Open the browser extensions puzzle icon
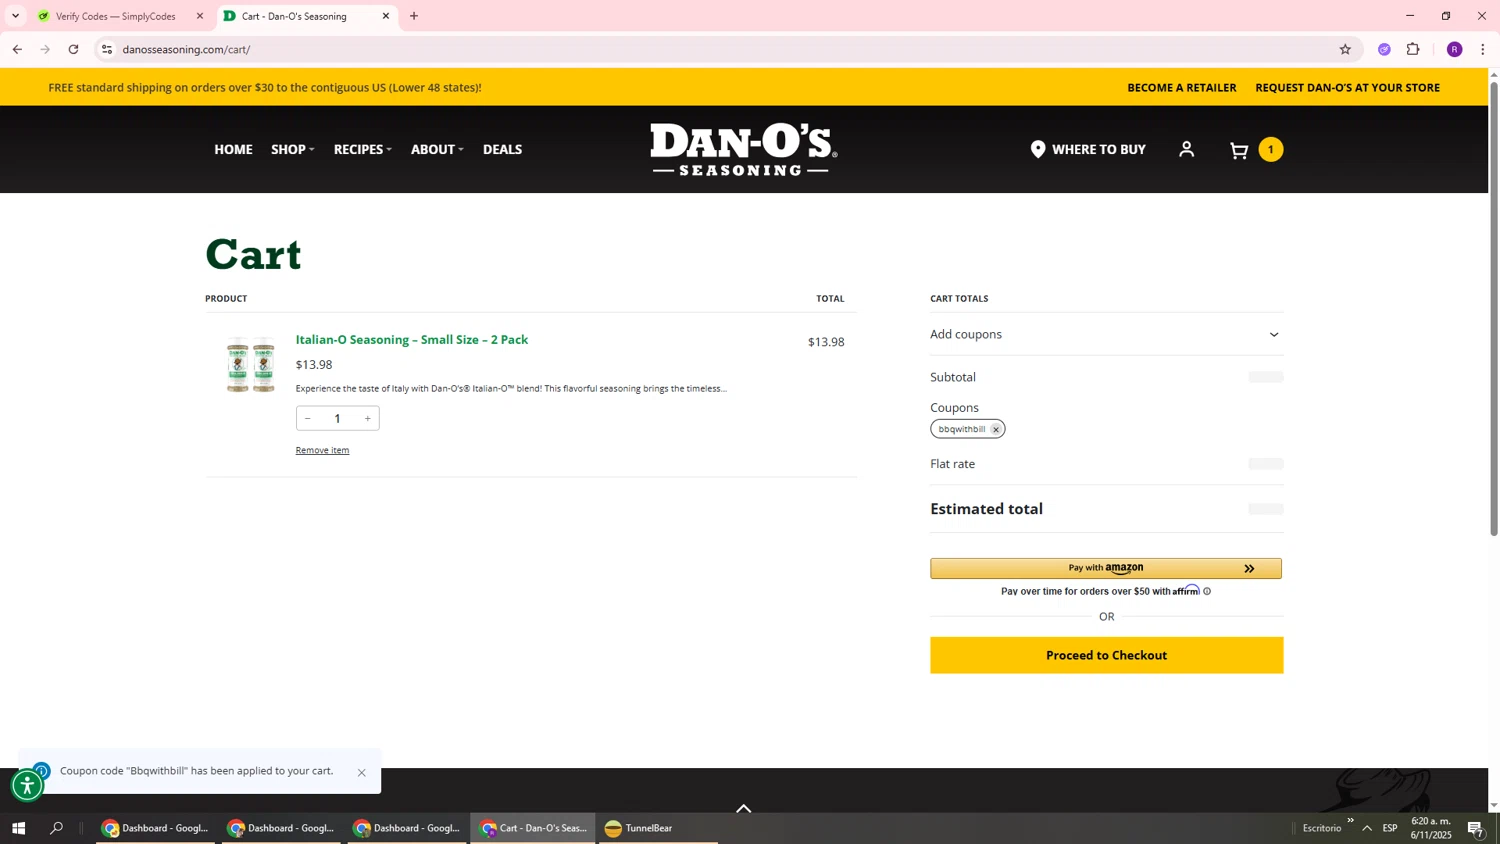Screen dimensions: 1500x844 1413,49
